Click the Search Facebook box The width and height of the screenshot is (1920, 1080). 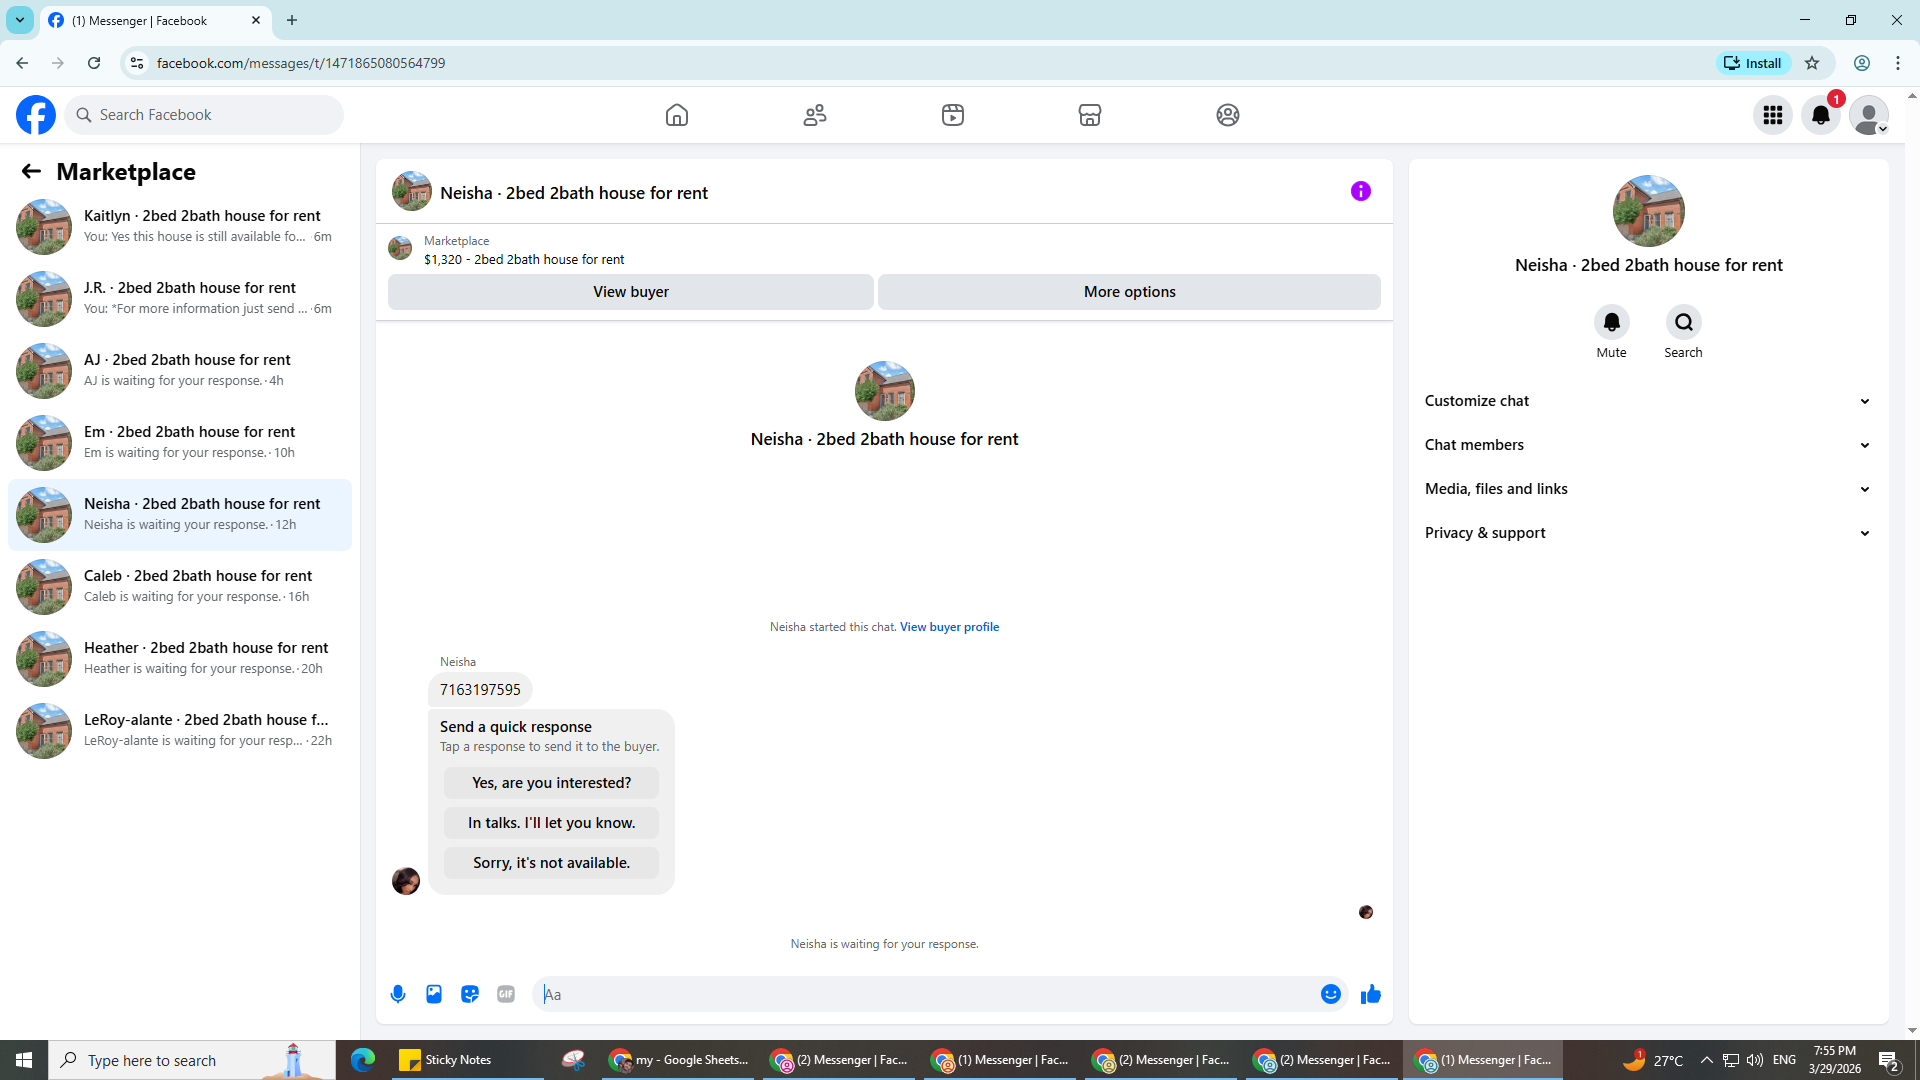204,115
